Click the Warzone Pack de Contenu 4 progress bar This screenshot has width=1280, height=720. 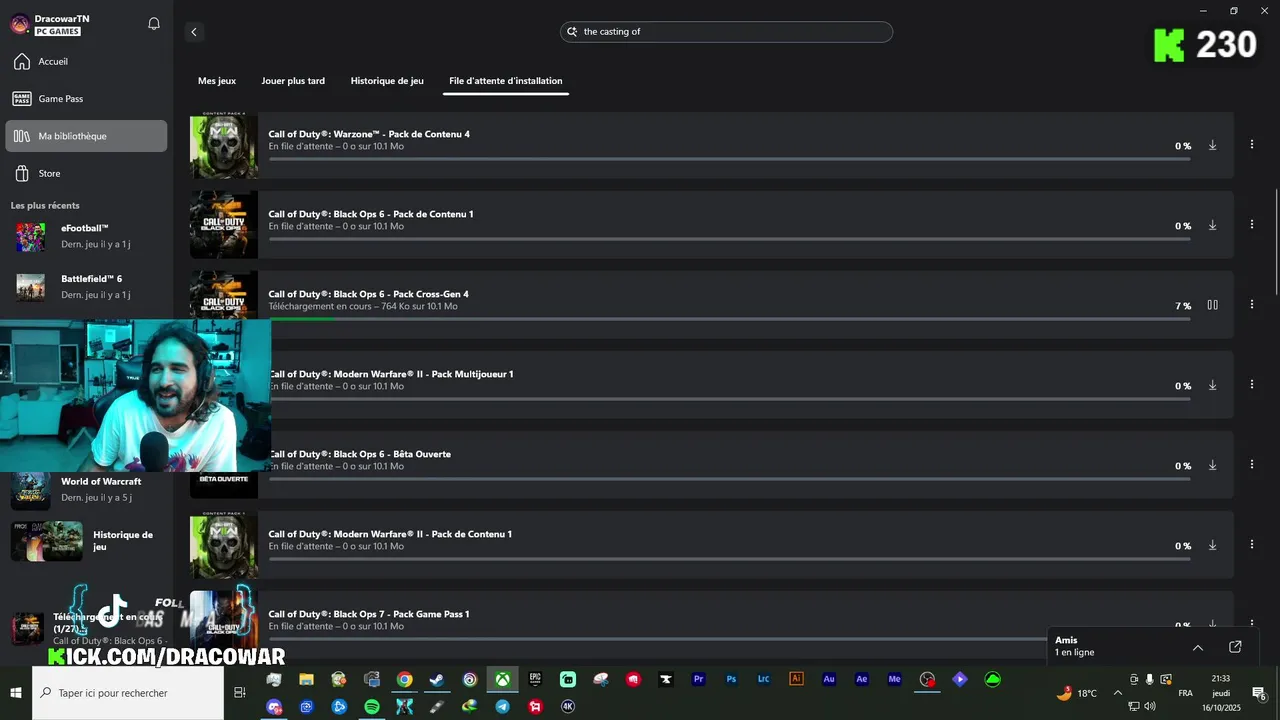(729, 159)
